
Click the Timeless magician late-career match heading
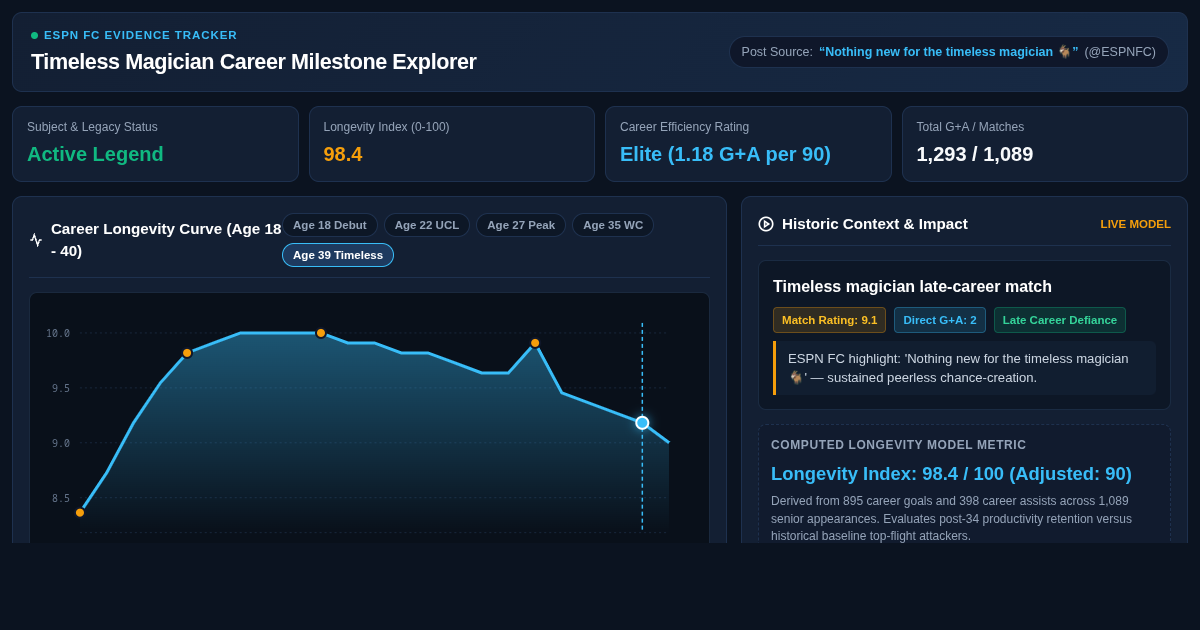pyautogui.click(x=912, y=287)
